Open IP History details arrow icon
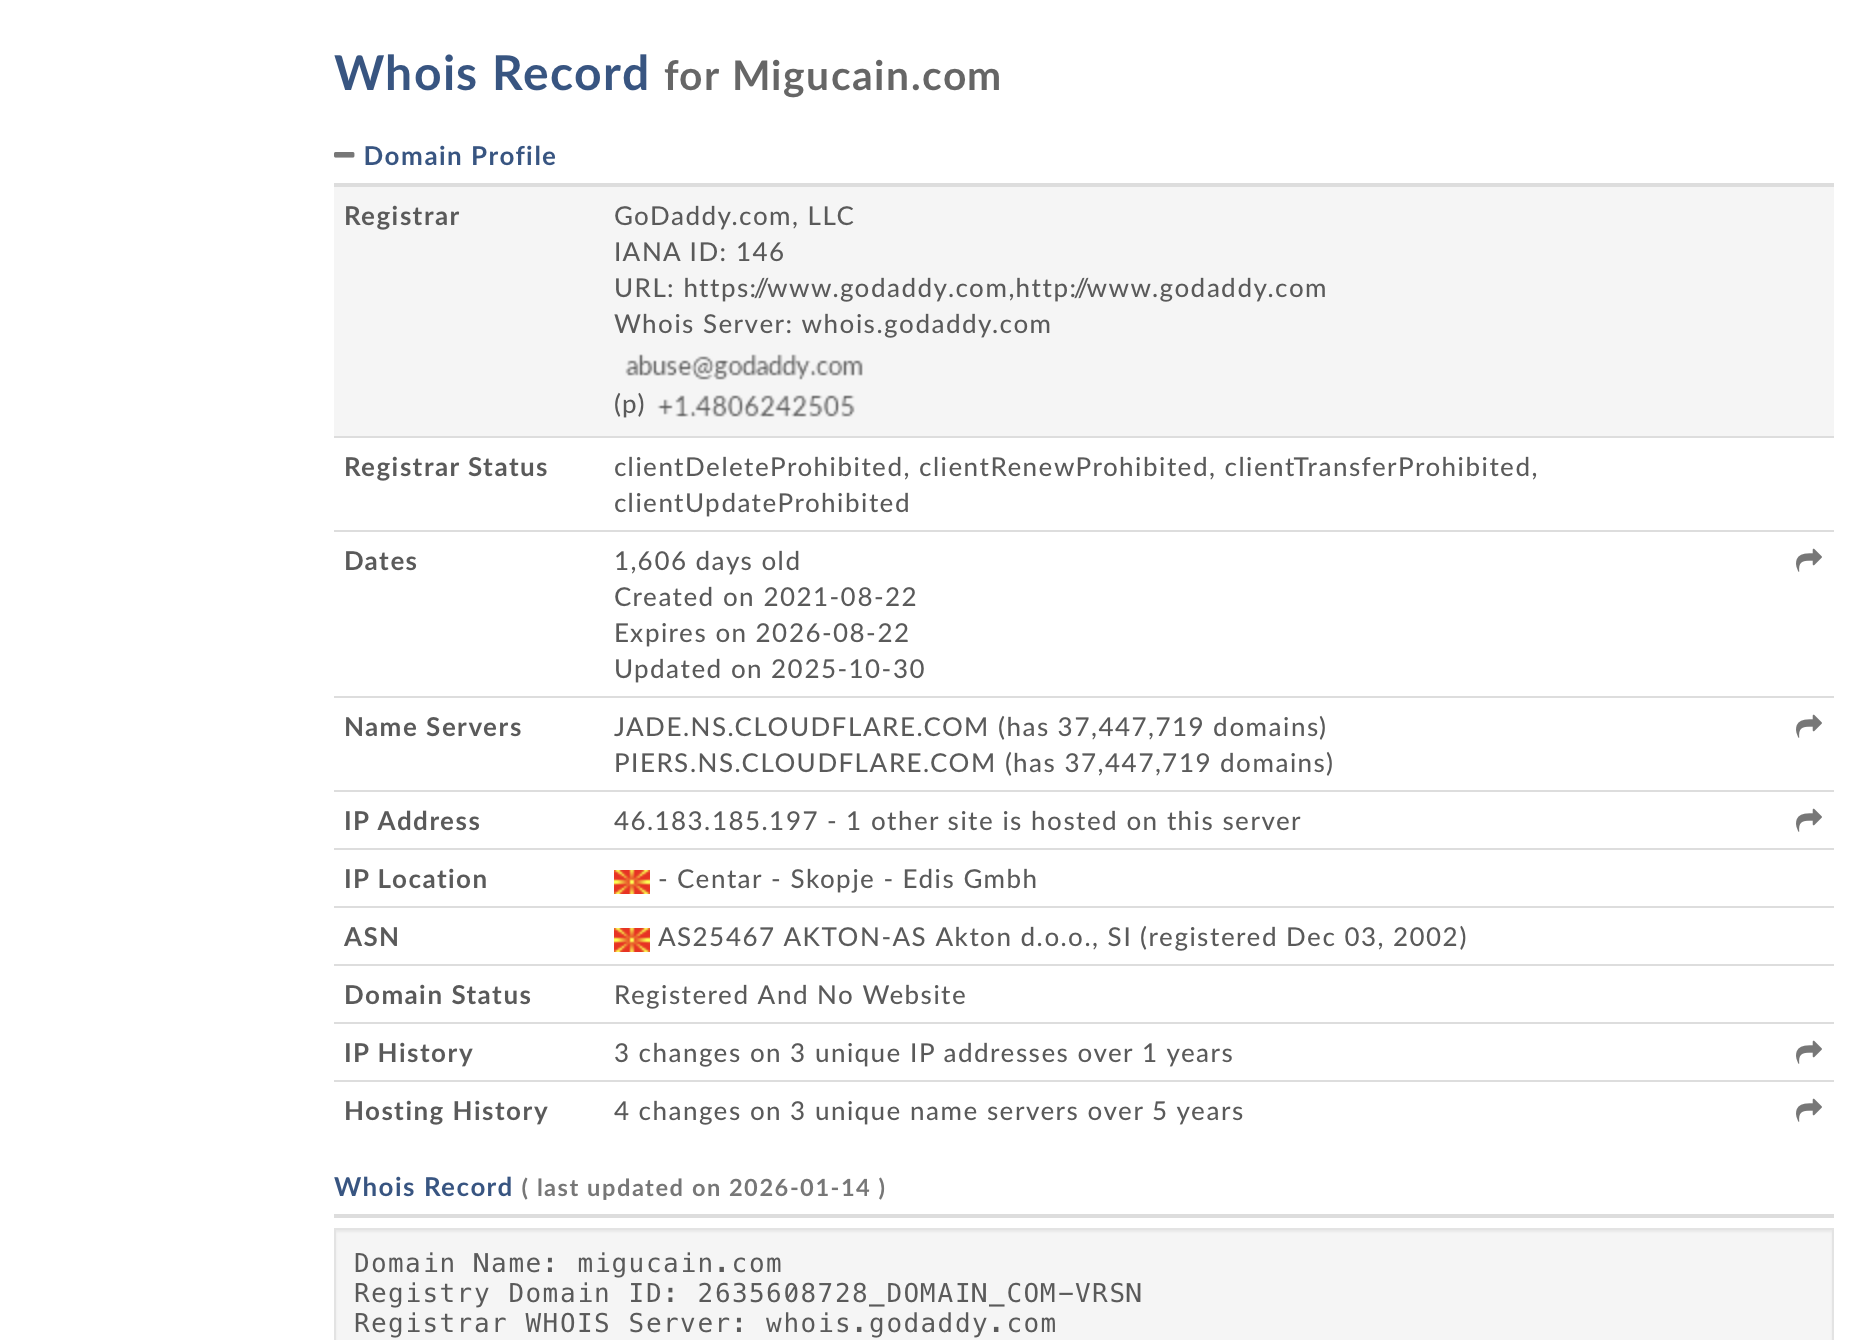 pyautogui.click(x=1808, y=1053)
